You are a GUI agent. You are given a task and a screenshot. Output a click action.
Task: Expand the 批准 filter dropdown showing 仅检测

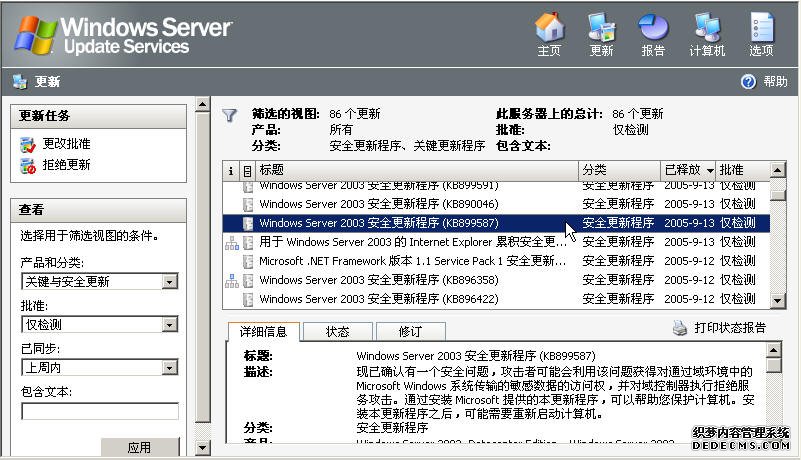pyautogui.click(x=170, y=325)
